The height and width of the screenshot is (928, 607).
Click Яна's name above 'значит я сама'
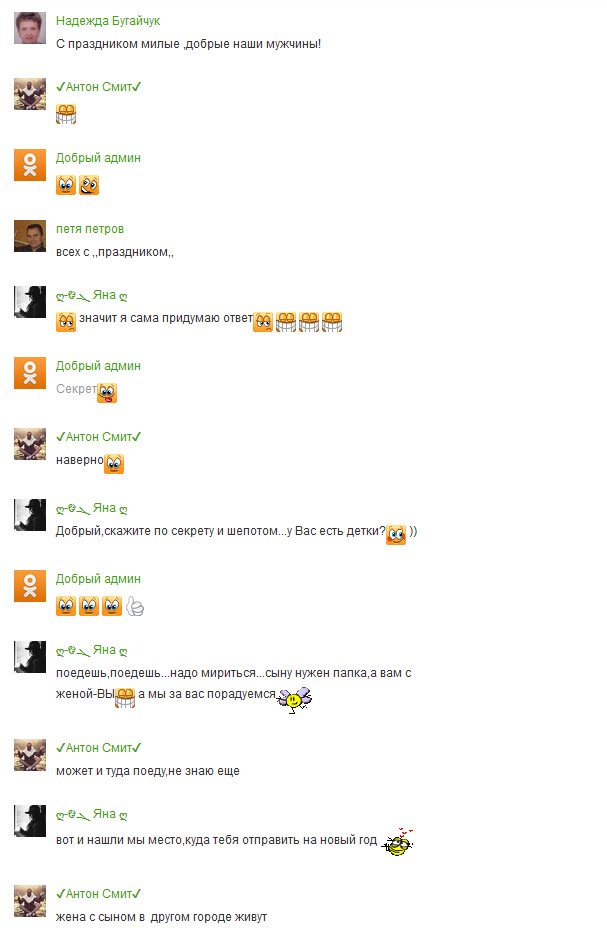point(92,295)
